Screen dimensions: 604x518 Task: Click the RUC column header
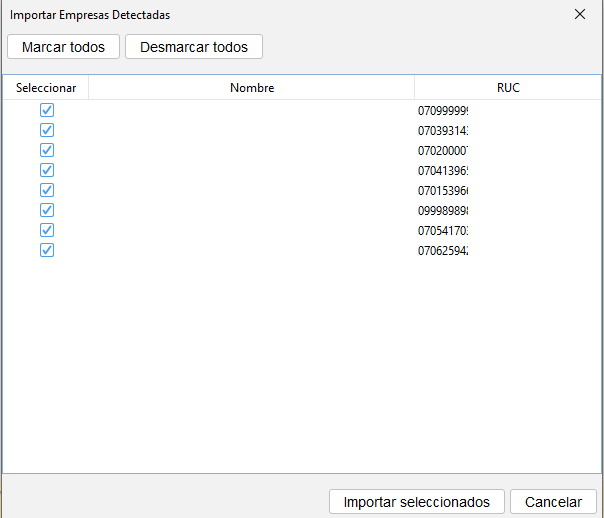(x=508, y=88)
